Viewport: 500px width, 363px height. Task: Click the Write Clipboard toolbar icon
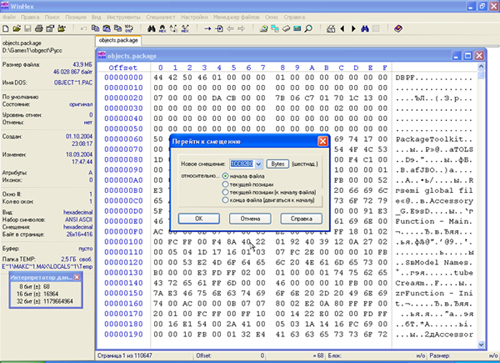pyautogui.click(x=107, y=29)
